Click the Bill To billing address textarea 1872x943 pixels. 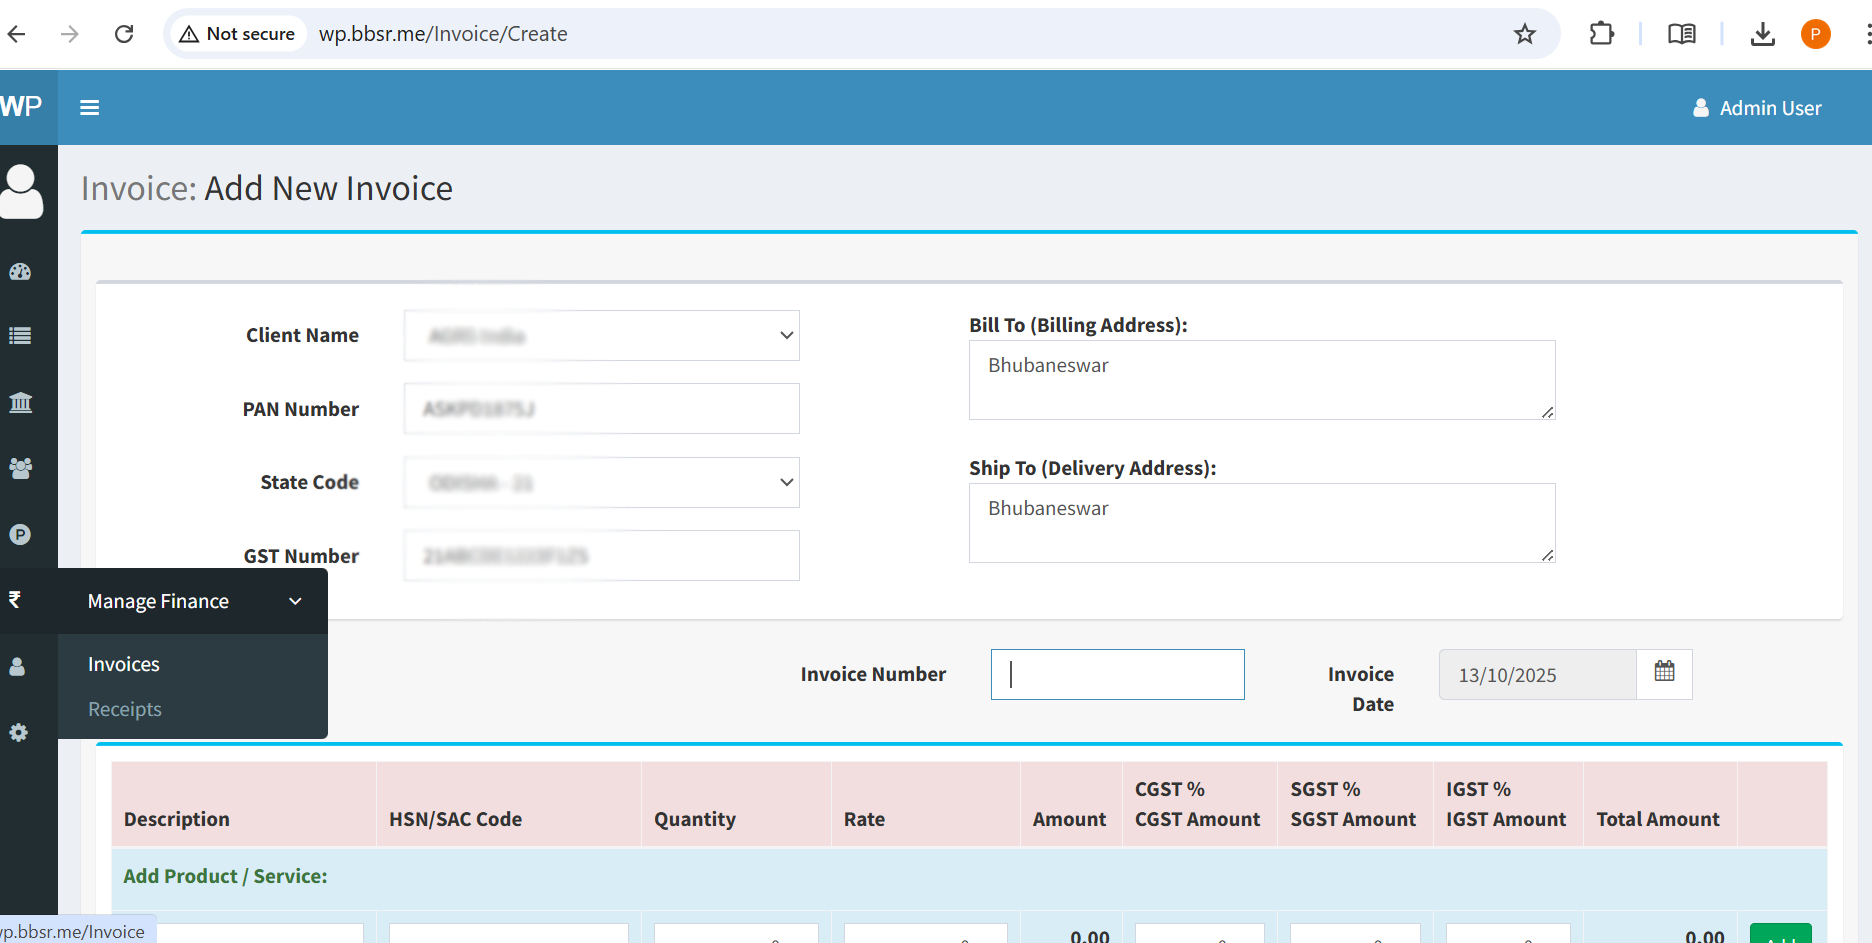tap(1261, 380)
